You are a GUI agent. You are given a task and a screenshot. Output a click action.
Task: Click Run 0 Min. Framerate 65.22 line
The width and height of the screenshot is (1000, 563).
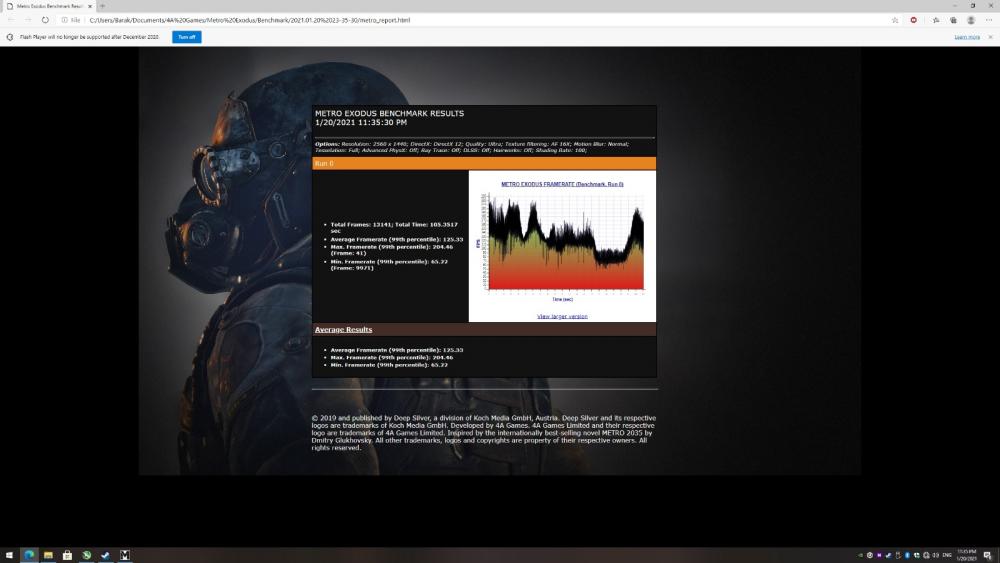pos(389,265)
